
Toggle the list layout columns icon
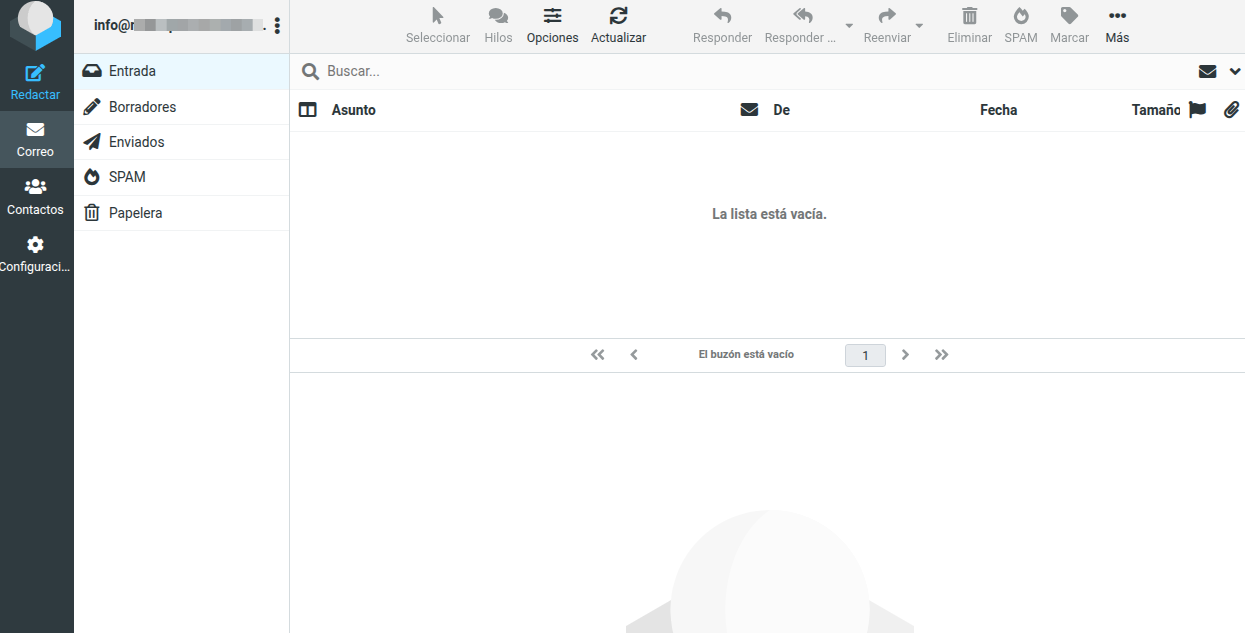(x=308, y=110)
